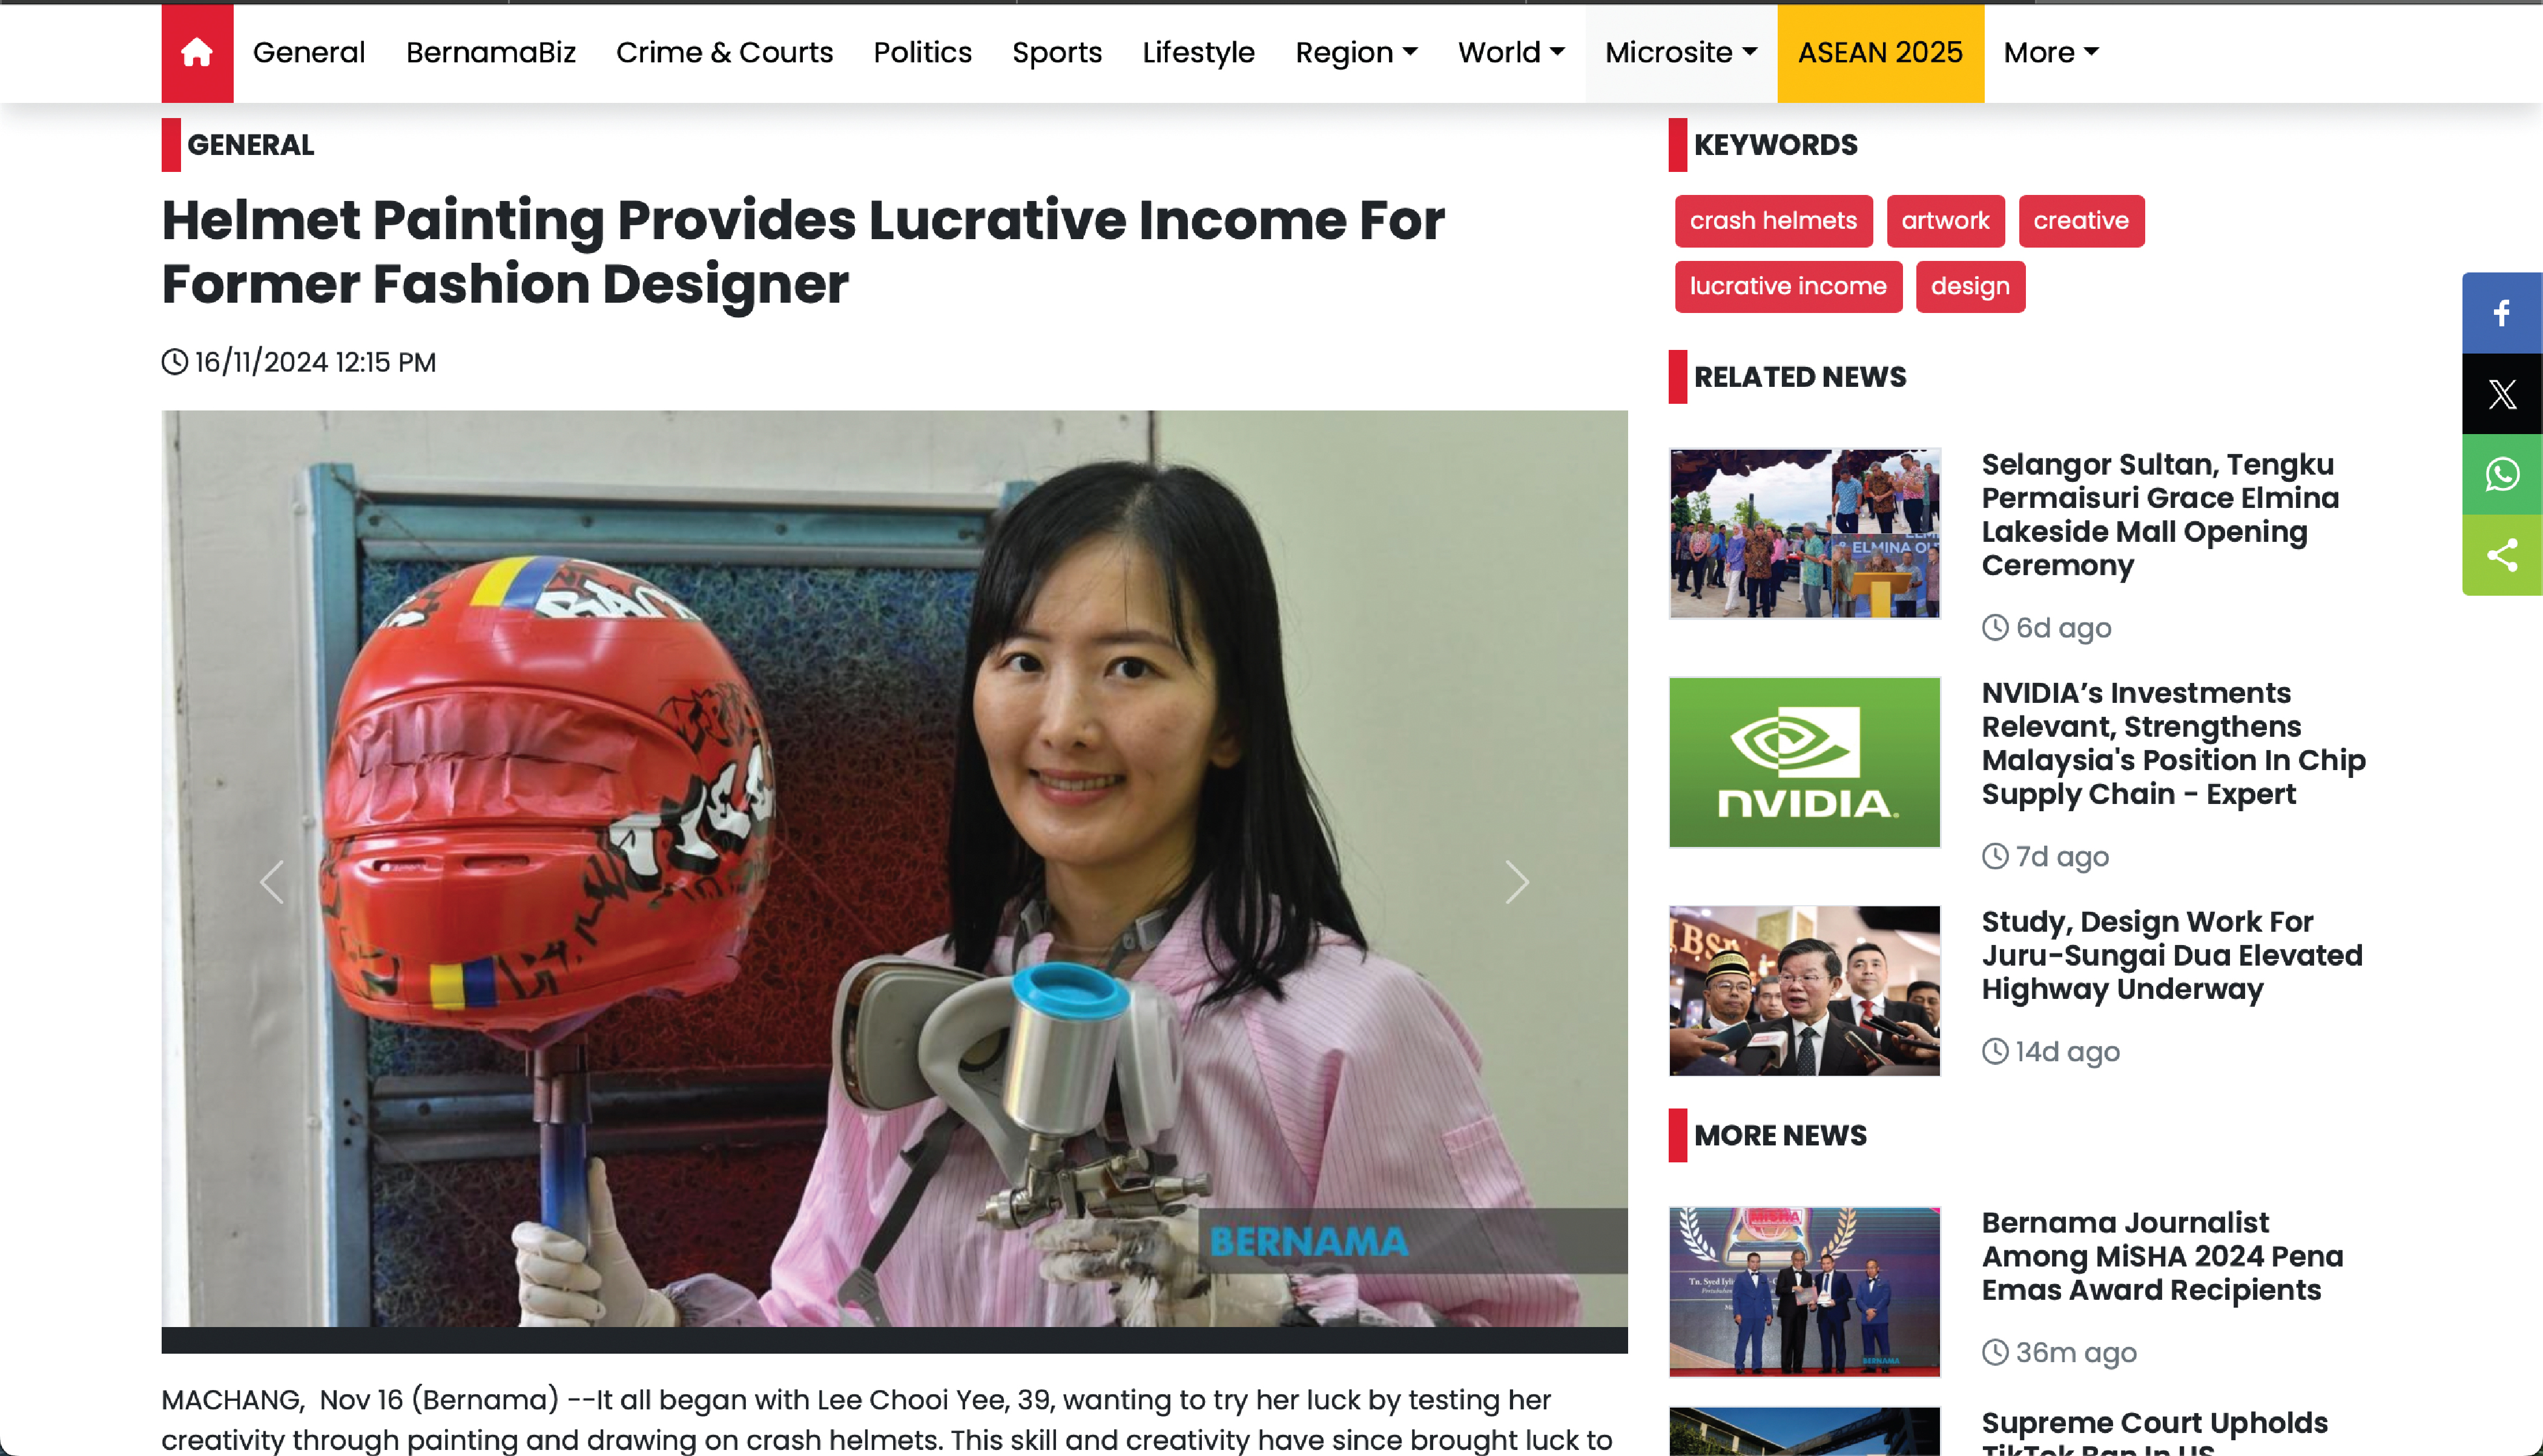Open the Elmina Lakeside Mall thumbnail
This screenshot has width=2543, height=1456.
[x=1804, y=533]
